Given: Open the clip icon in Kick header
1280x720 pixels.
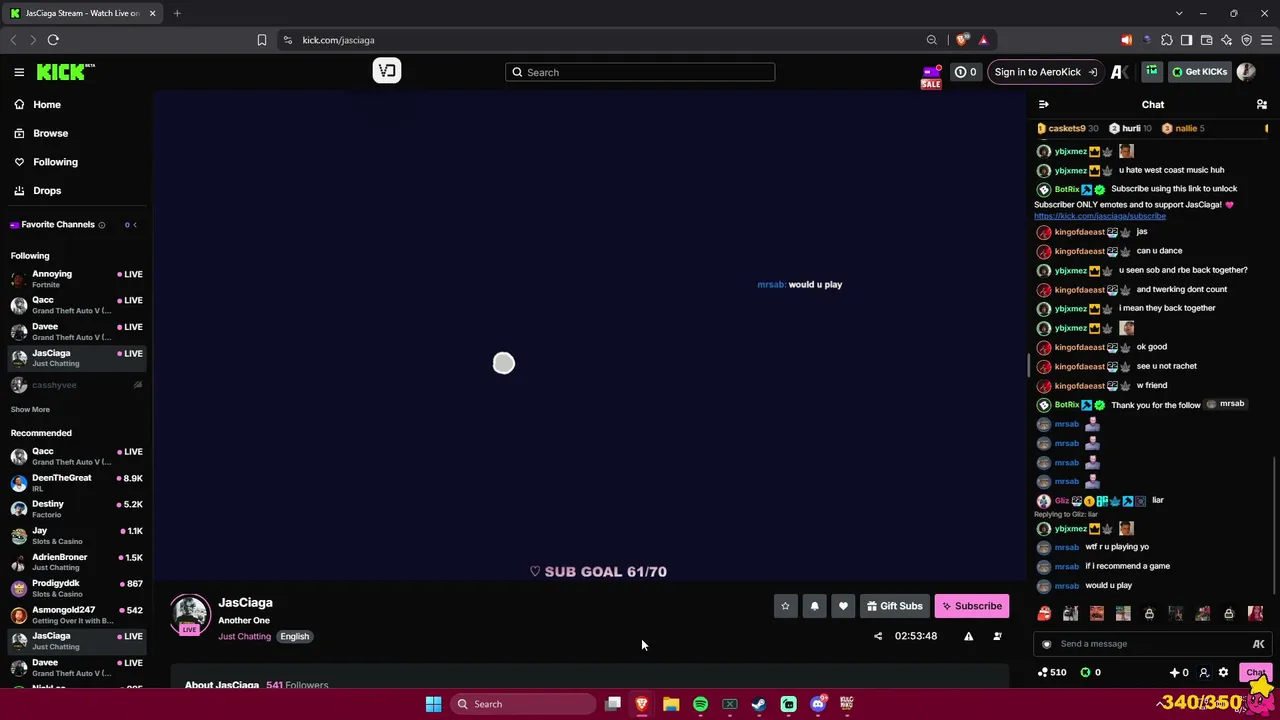Looking at the screenshot, I should (x=387, y=70).
